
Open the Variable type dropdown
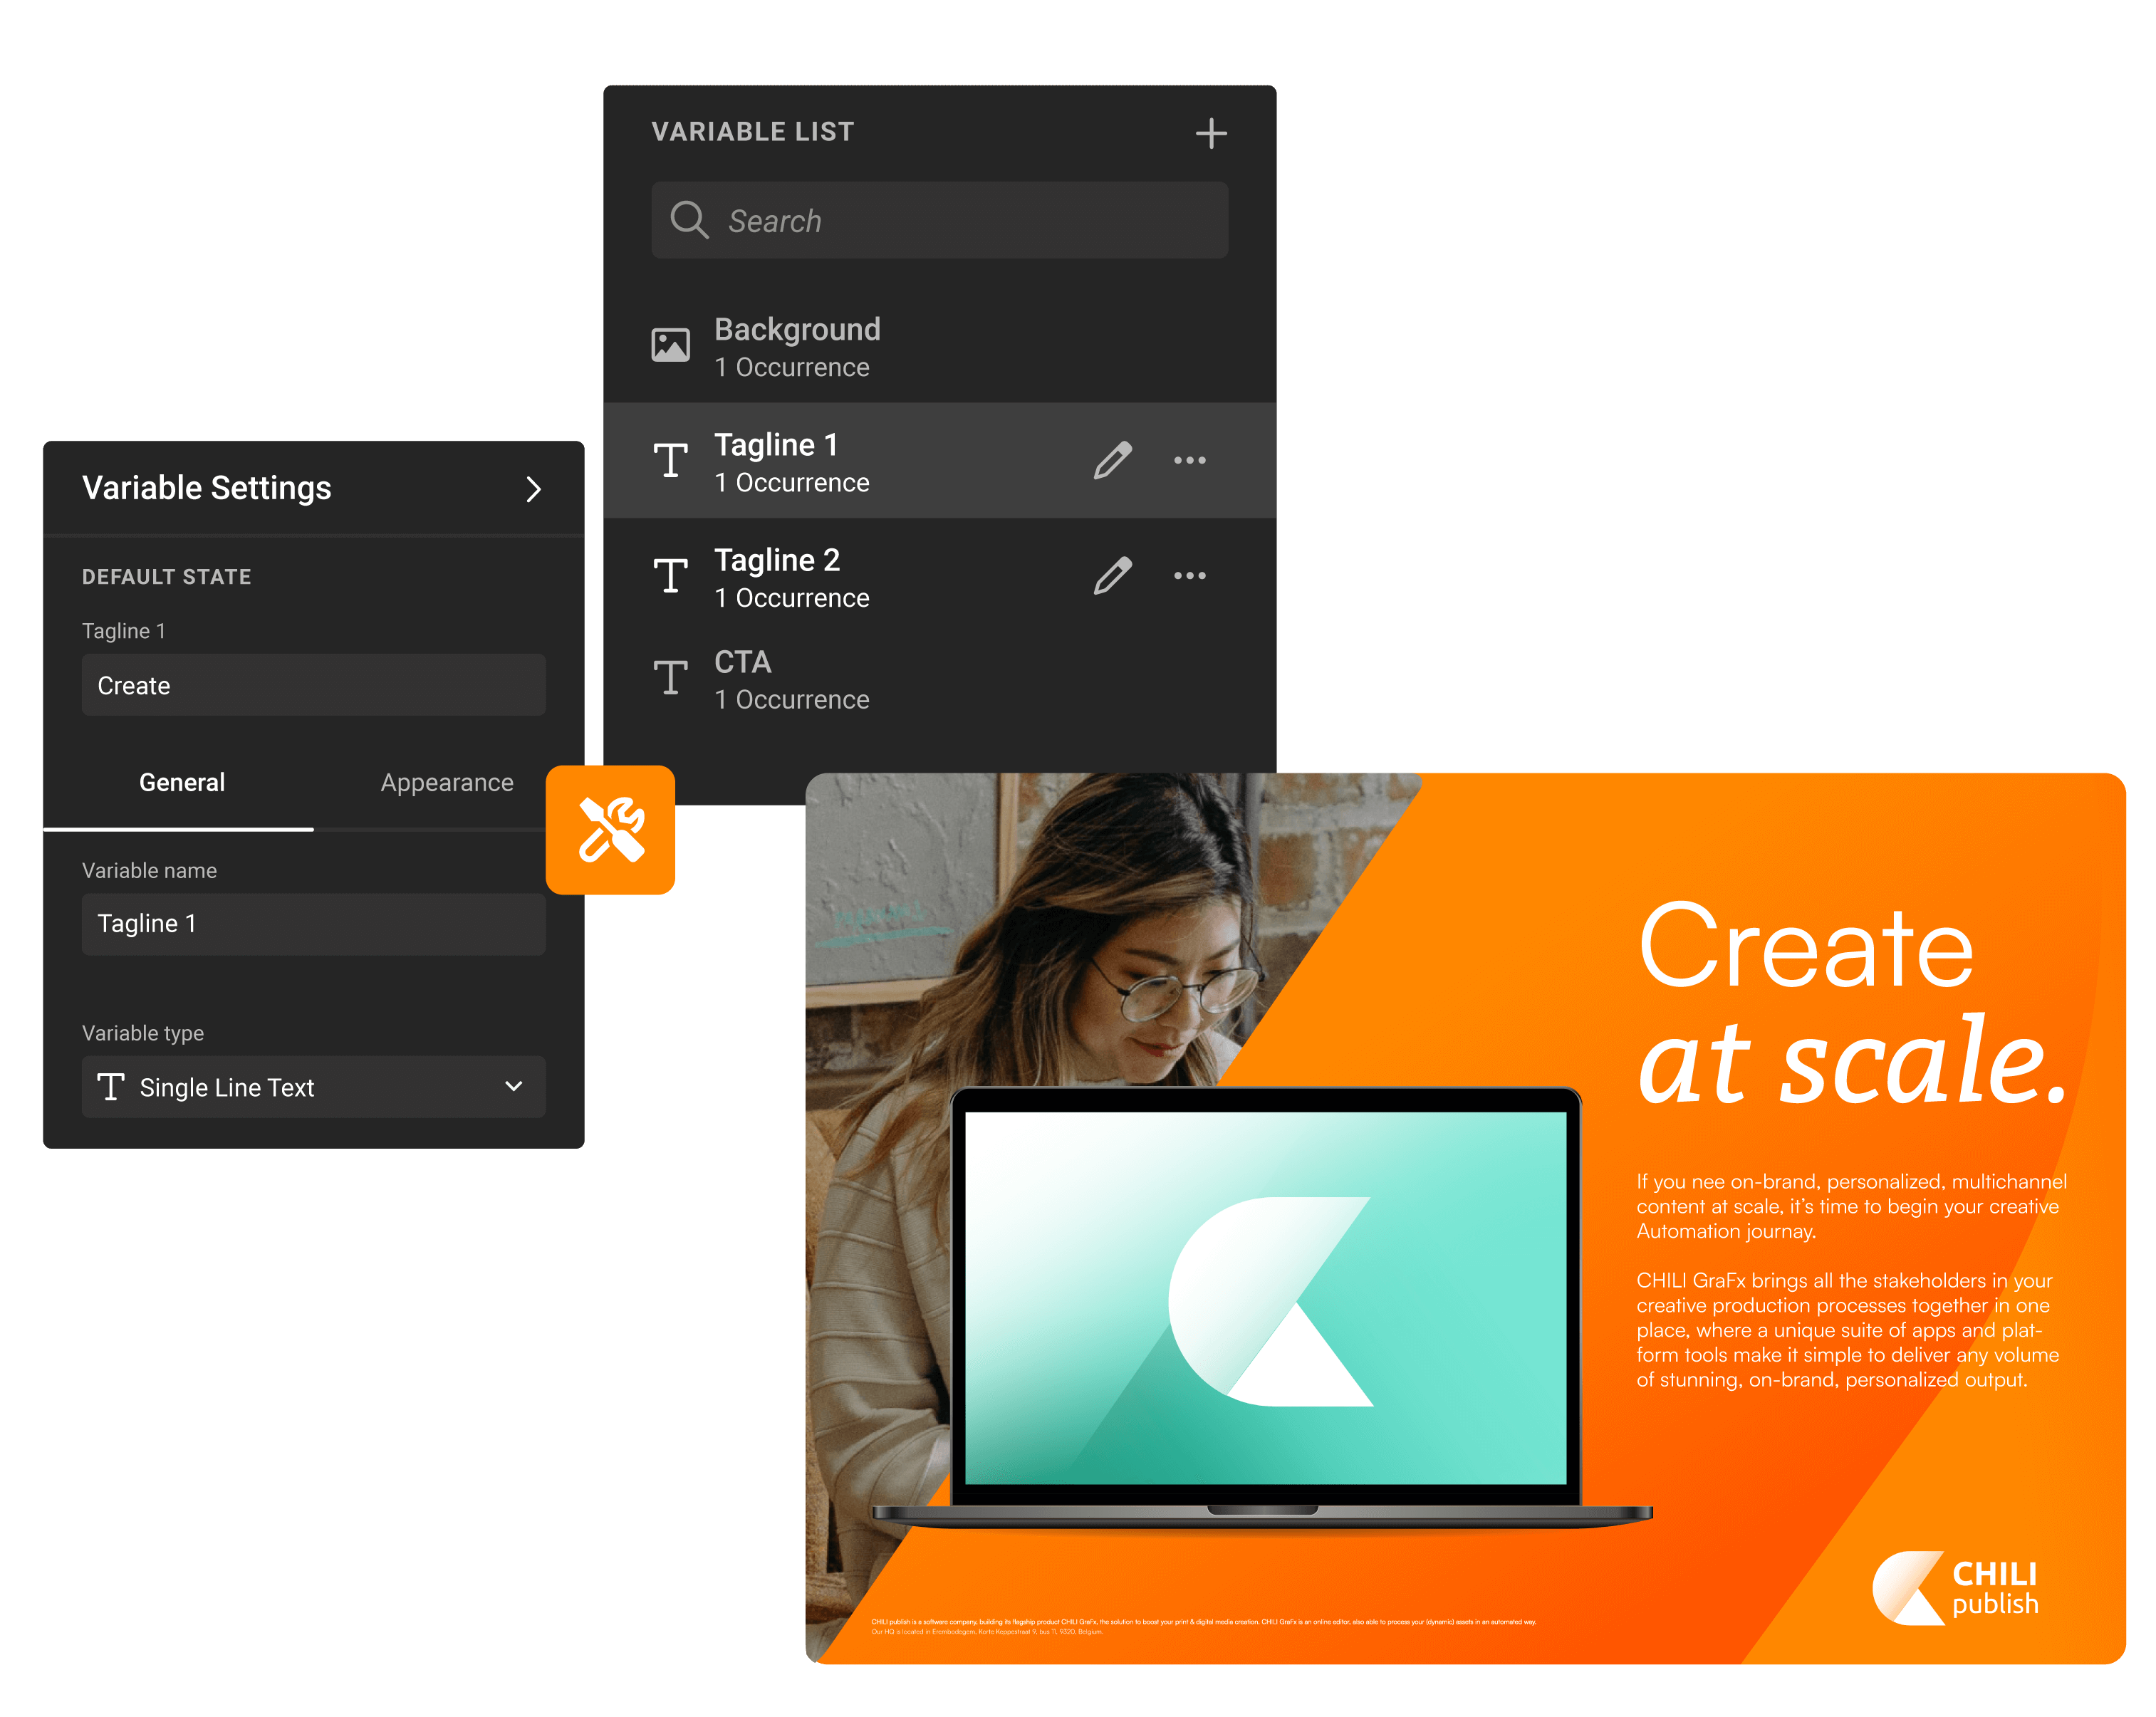[313, 1087]
